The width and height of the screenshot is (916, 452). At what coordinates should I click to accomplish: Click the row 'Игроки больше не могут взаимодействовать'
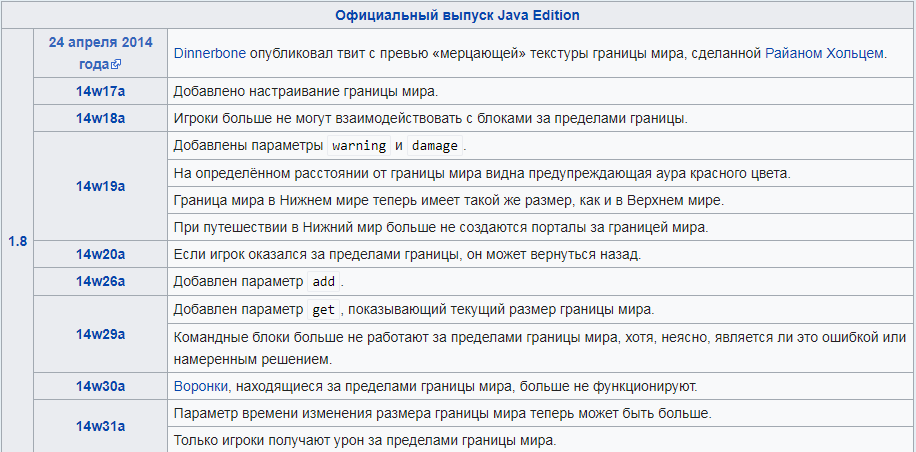coord(541,119)
